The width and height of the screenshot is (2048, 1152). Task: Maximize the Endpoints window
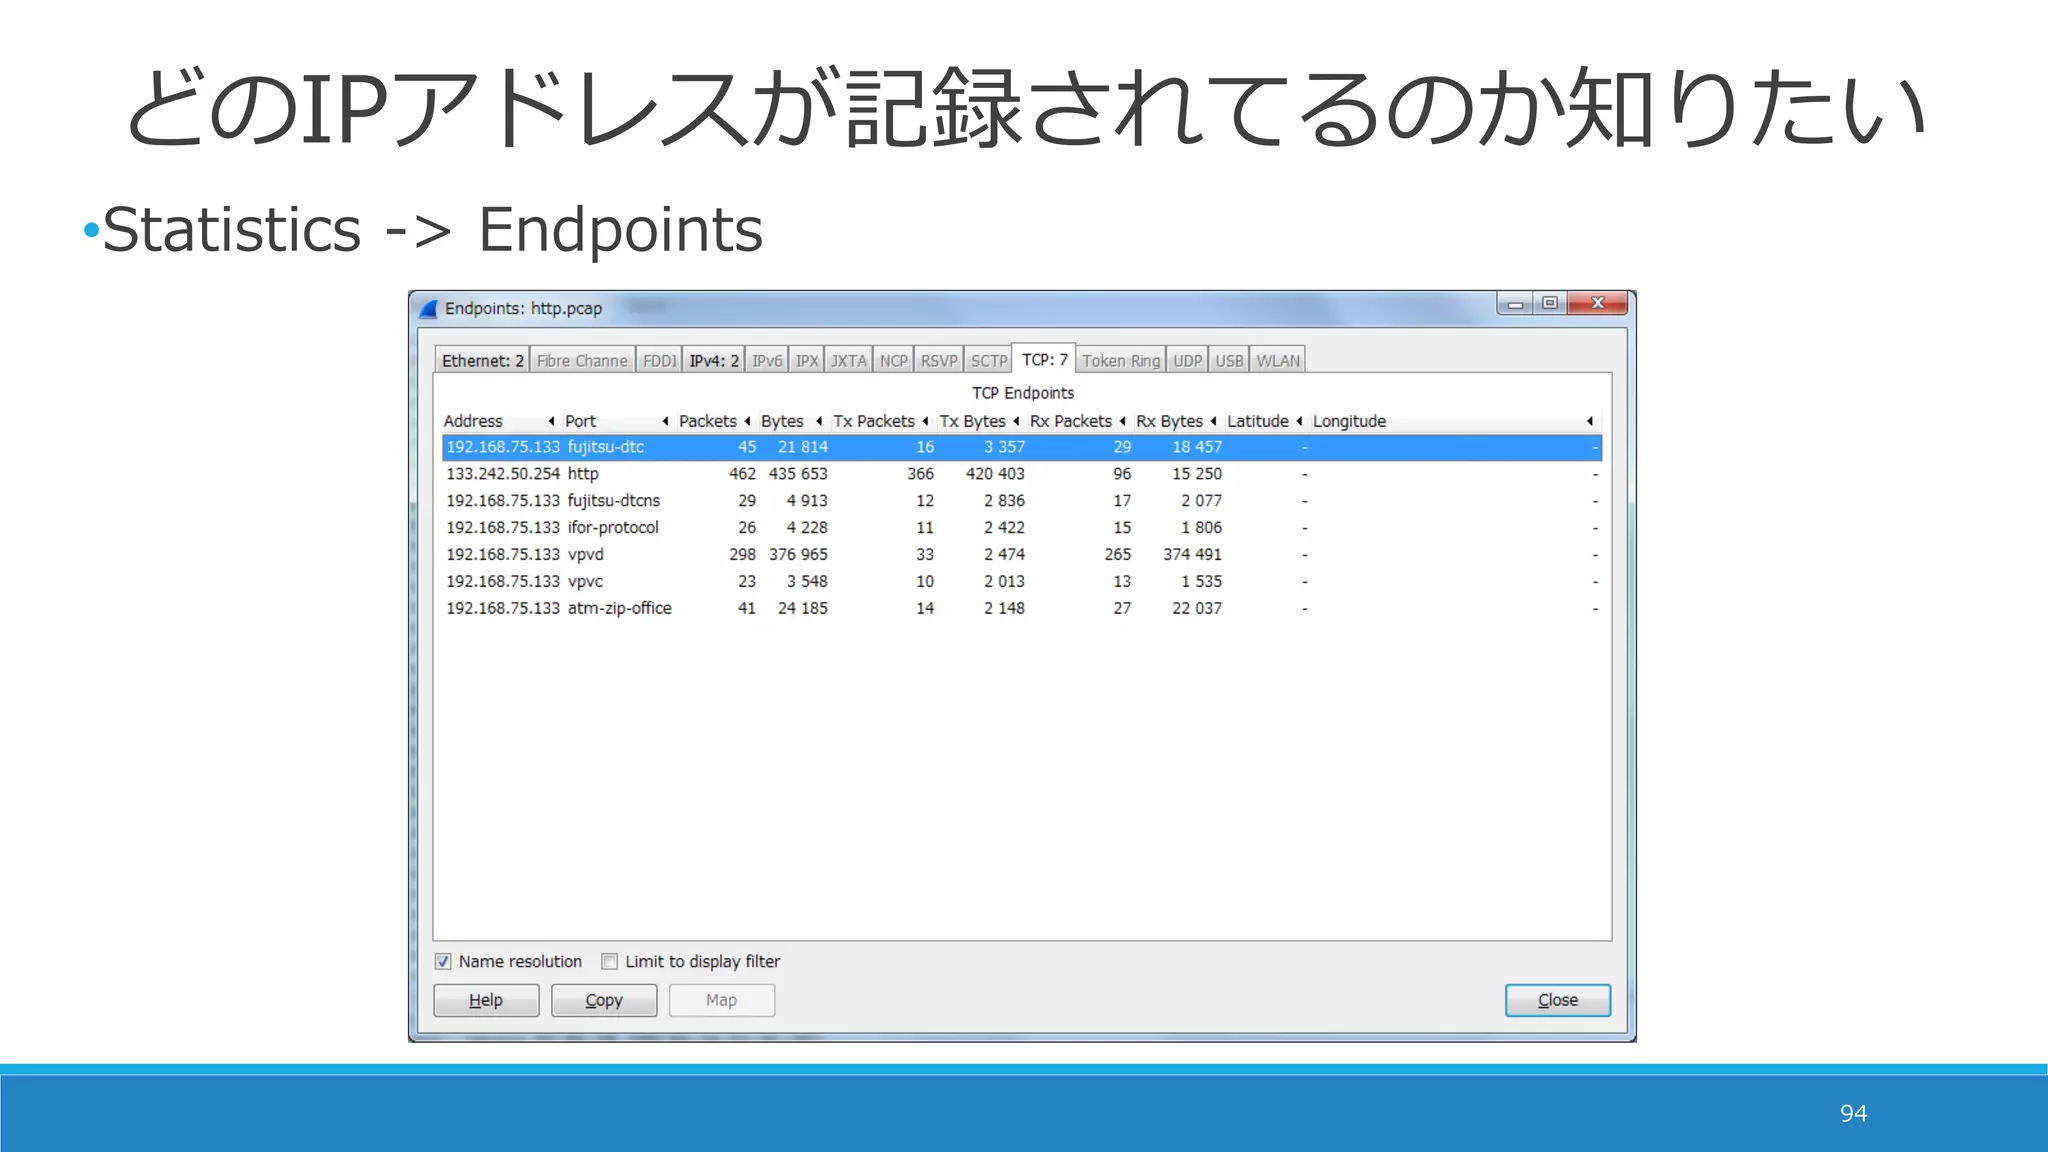(1550, 304)
